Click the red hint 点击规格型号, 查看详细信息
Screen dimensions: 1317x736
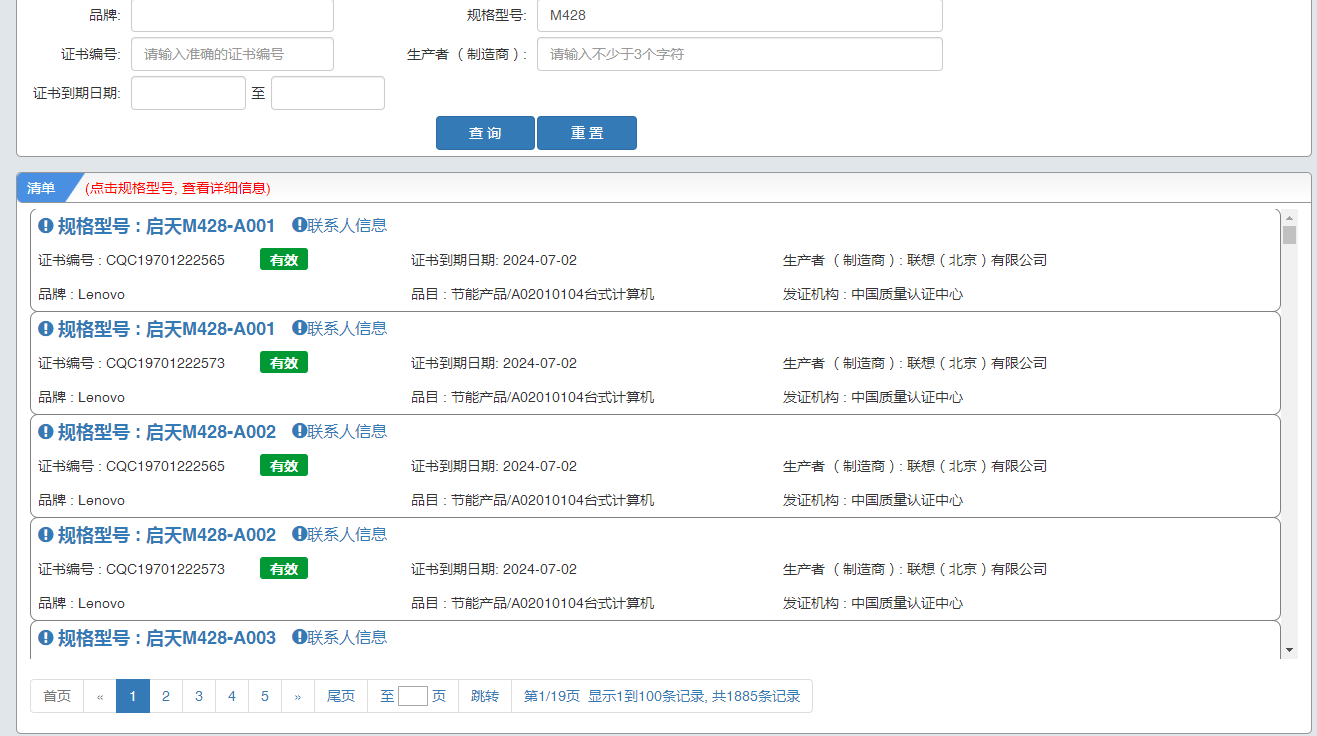coord(178,188)
